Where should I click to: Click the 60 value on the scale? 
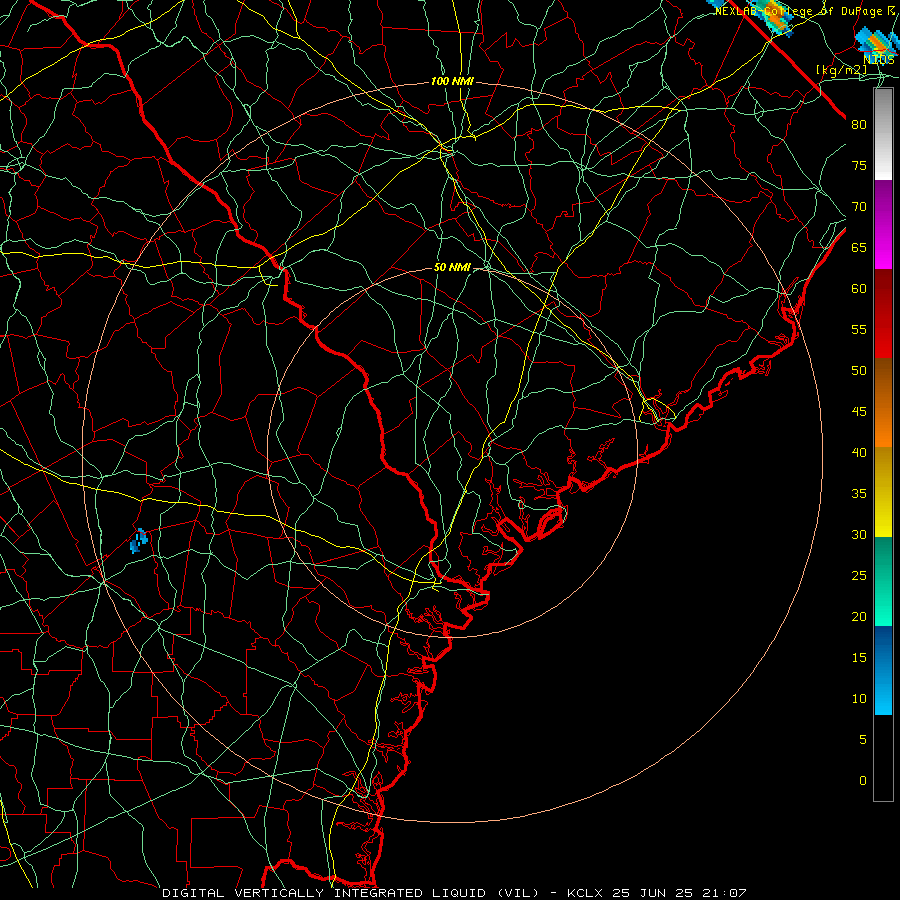(859, 289)
